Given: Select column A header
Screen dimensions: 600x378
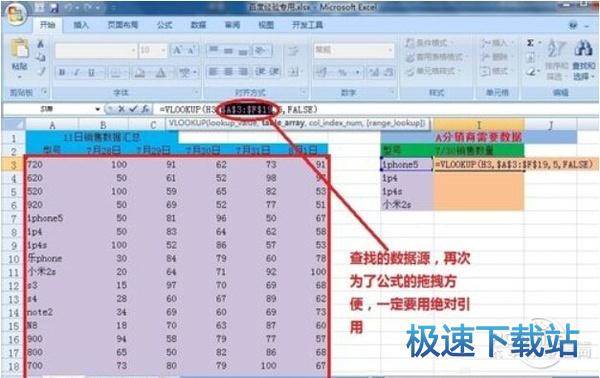Looking at the screenshot, I should pos(52,125).
